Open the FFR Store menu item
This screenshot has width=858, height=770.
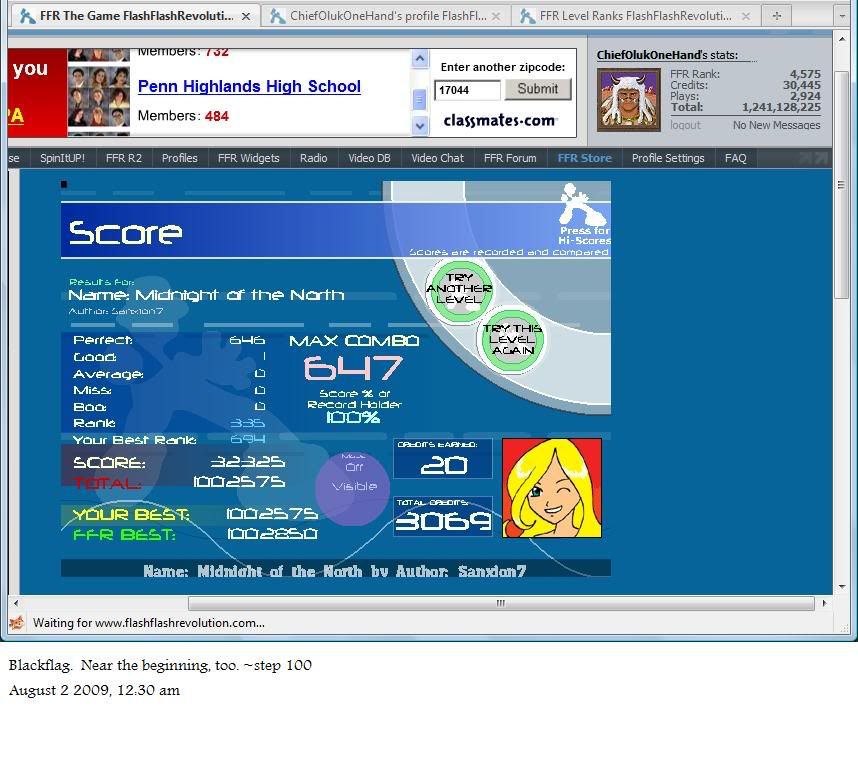pos(584,158)
